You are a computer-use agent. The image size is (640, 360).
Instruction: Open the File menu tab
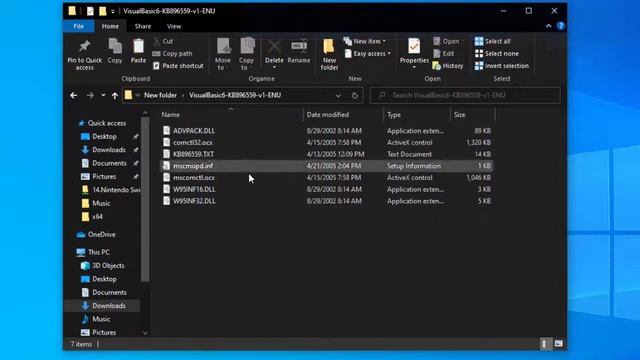point(78,26)
